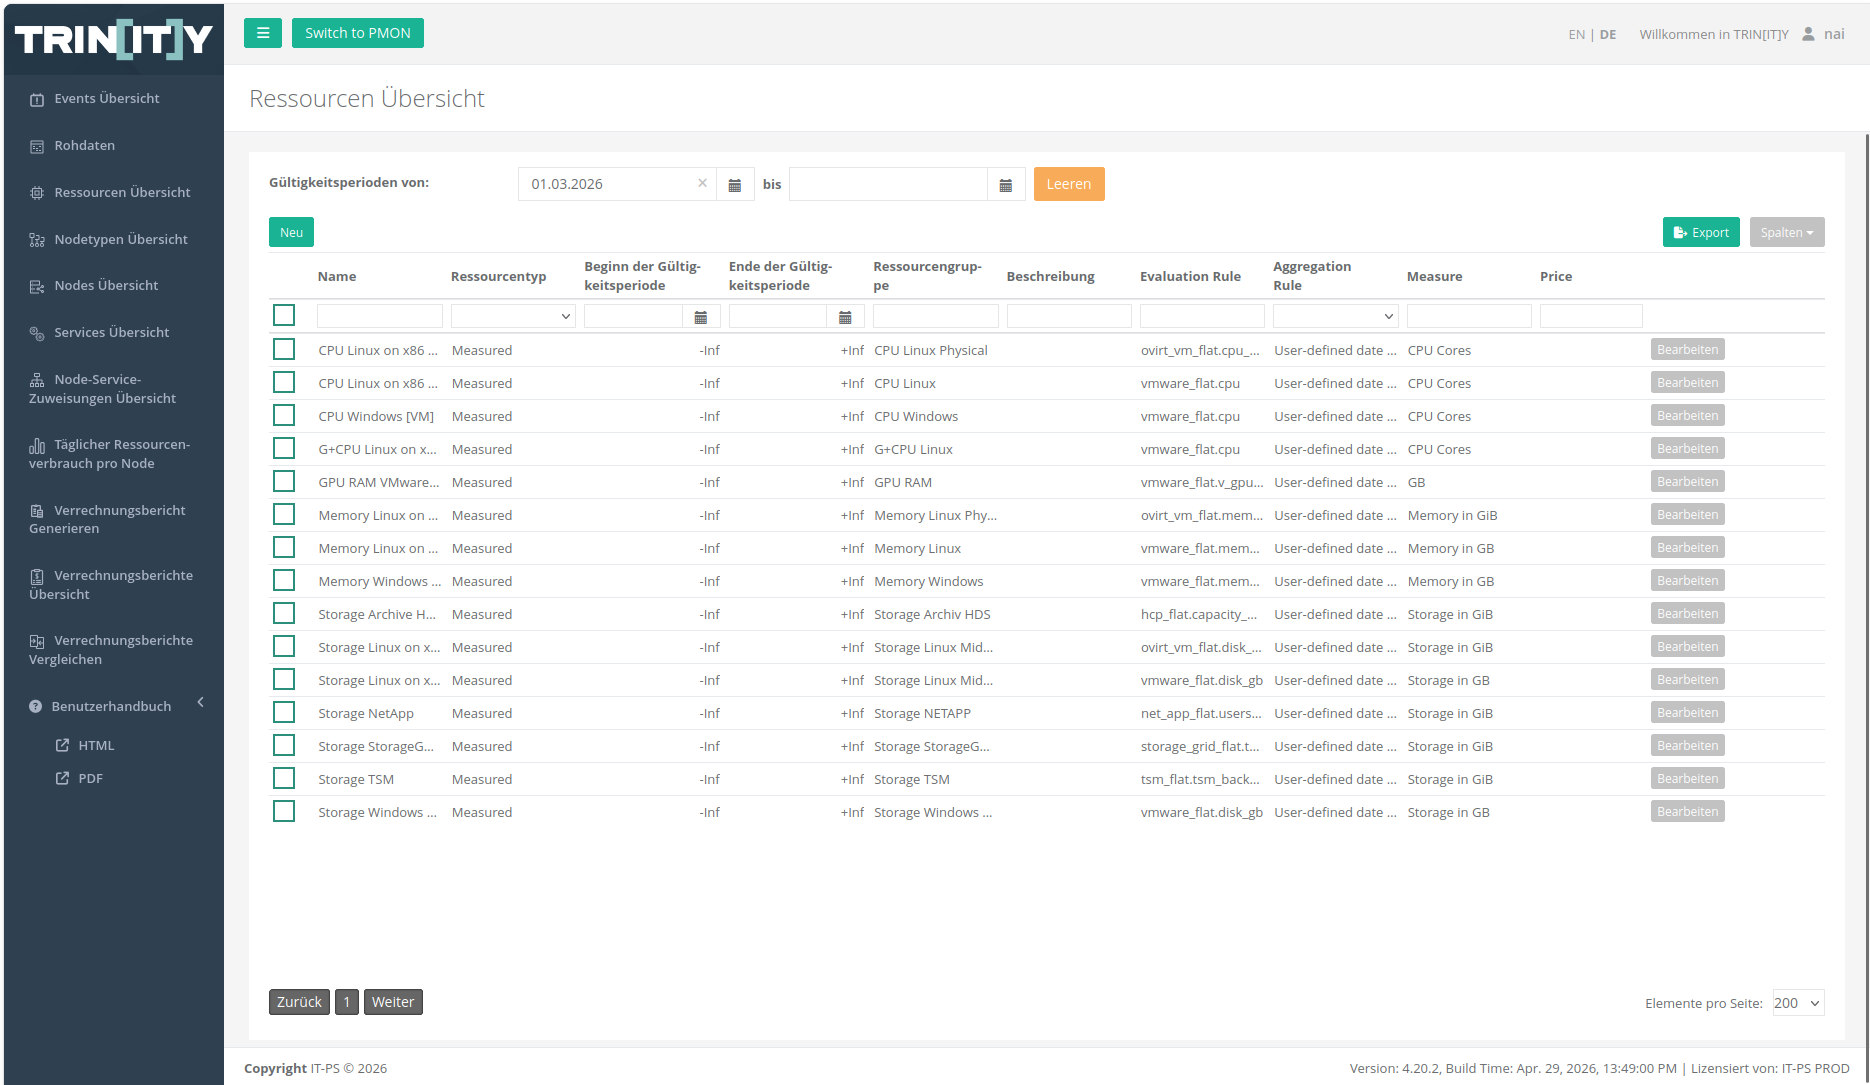Open calendar in Beginn der Gültigkeitsperiode filter
Image resolution: width=1870 pixels, height=1085 pixels.
tap(701, 317)
